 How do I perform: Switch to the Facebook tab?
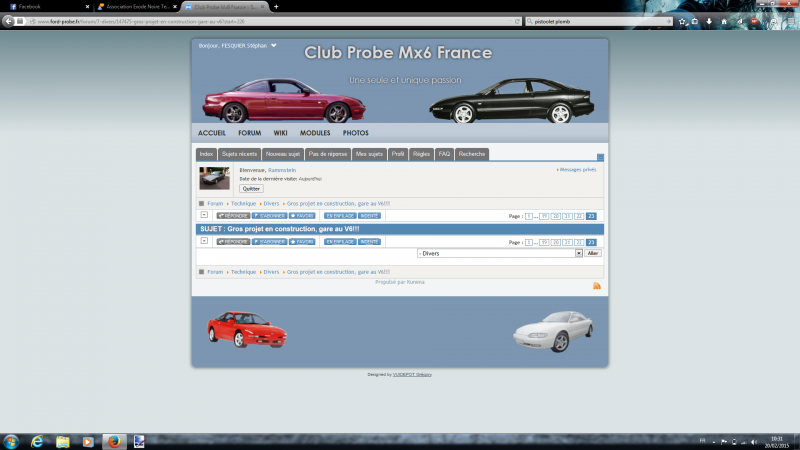(x=47, y=7)
